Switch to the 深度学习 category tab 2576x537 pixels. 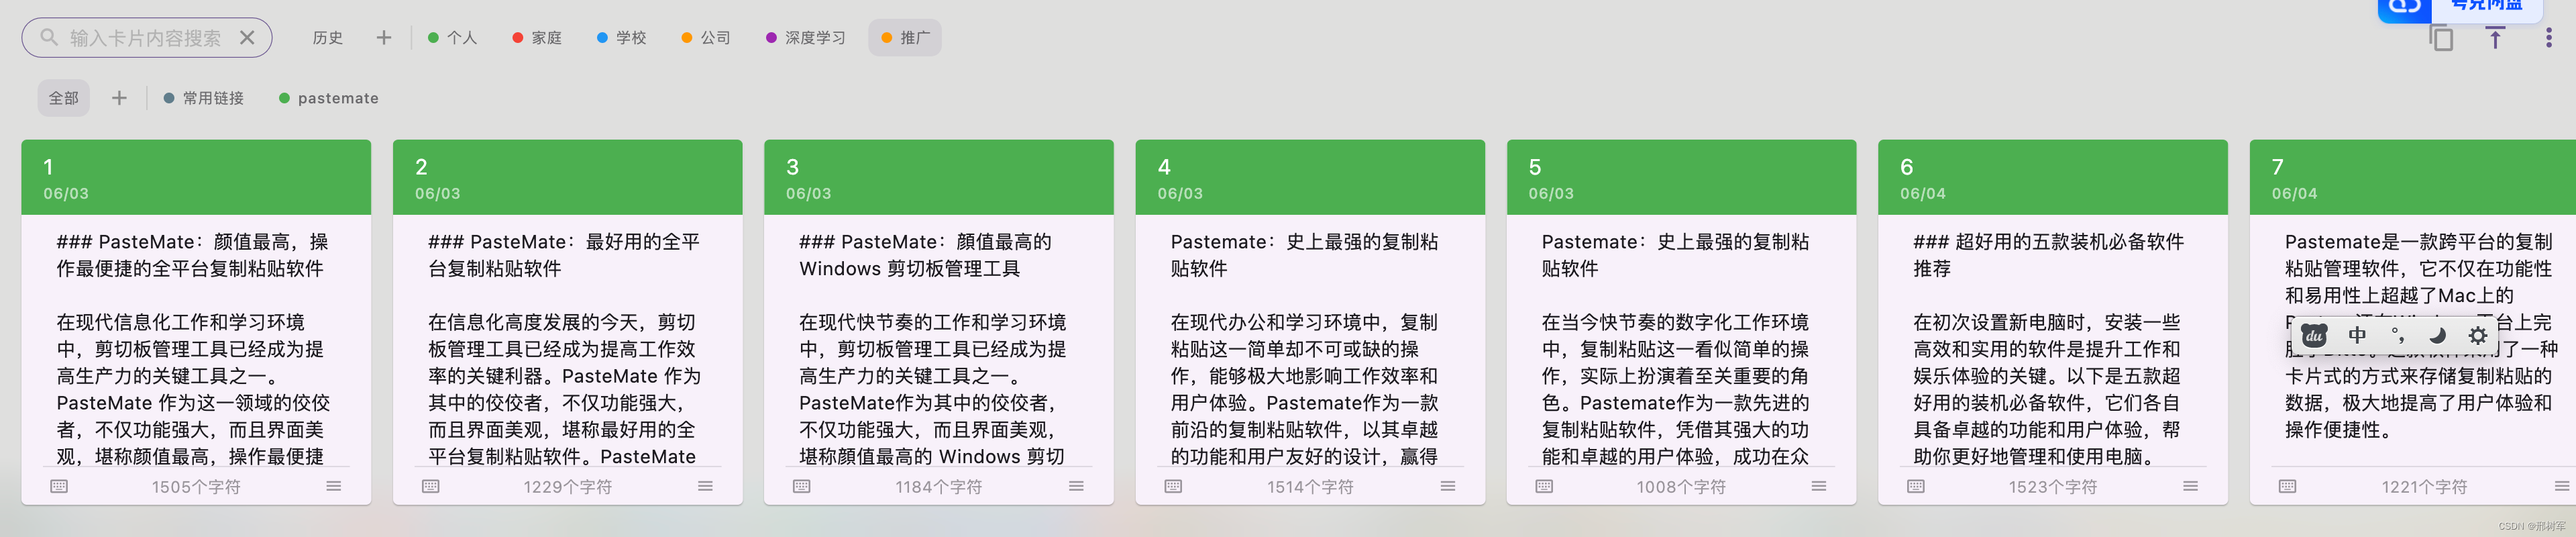806,37
